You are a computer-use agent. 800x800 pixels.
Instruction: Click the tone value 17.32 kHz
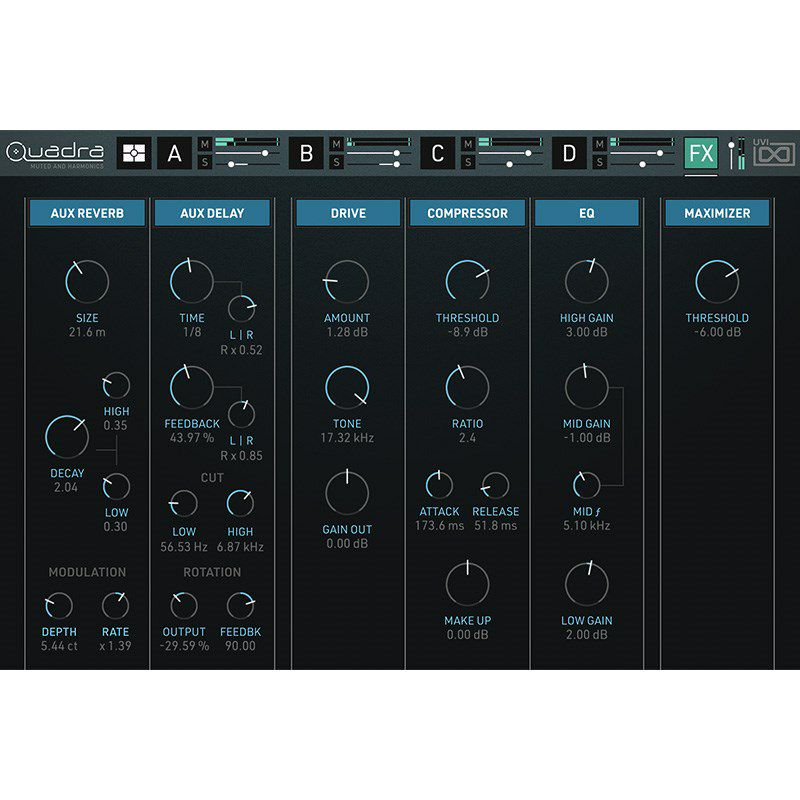[347, 438]
